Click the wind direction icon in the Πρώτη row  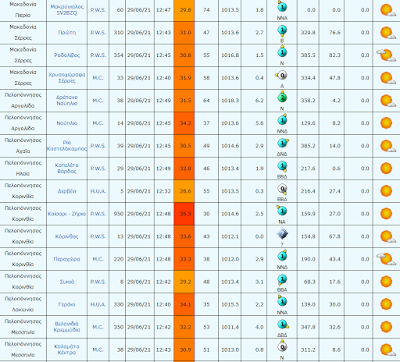[x=282, y=31]
